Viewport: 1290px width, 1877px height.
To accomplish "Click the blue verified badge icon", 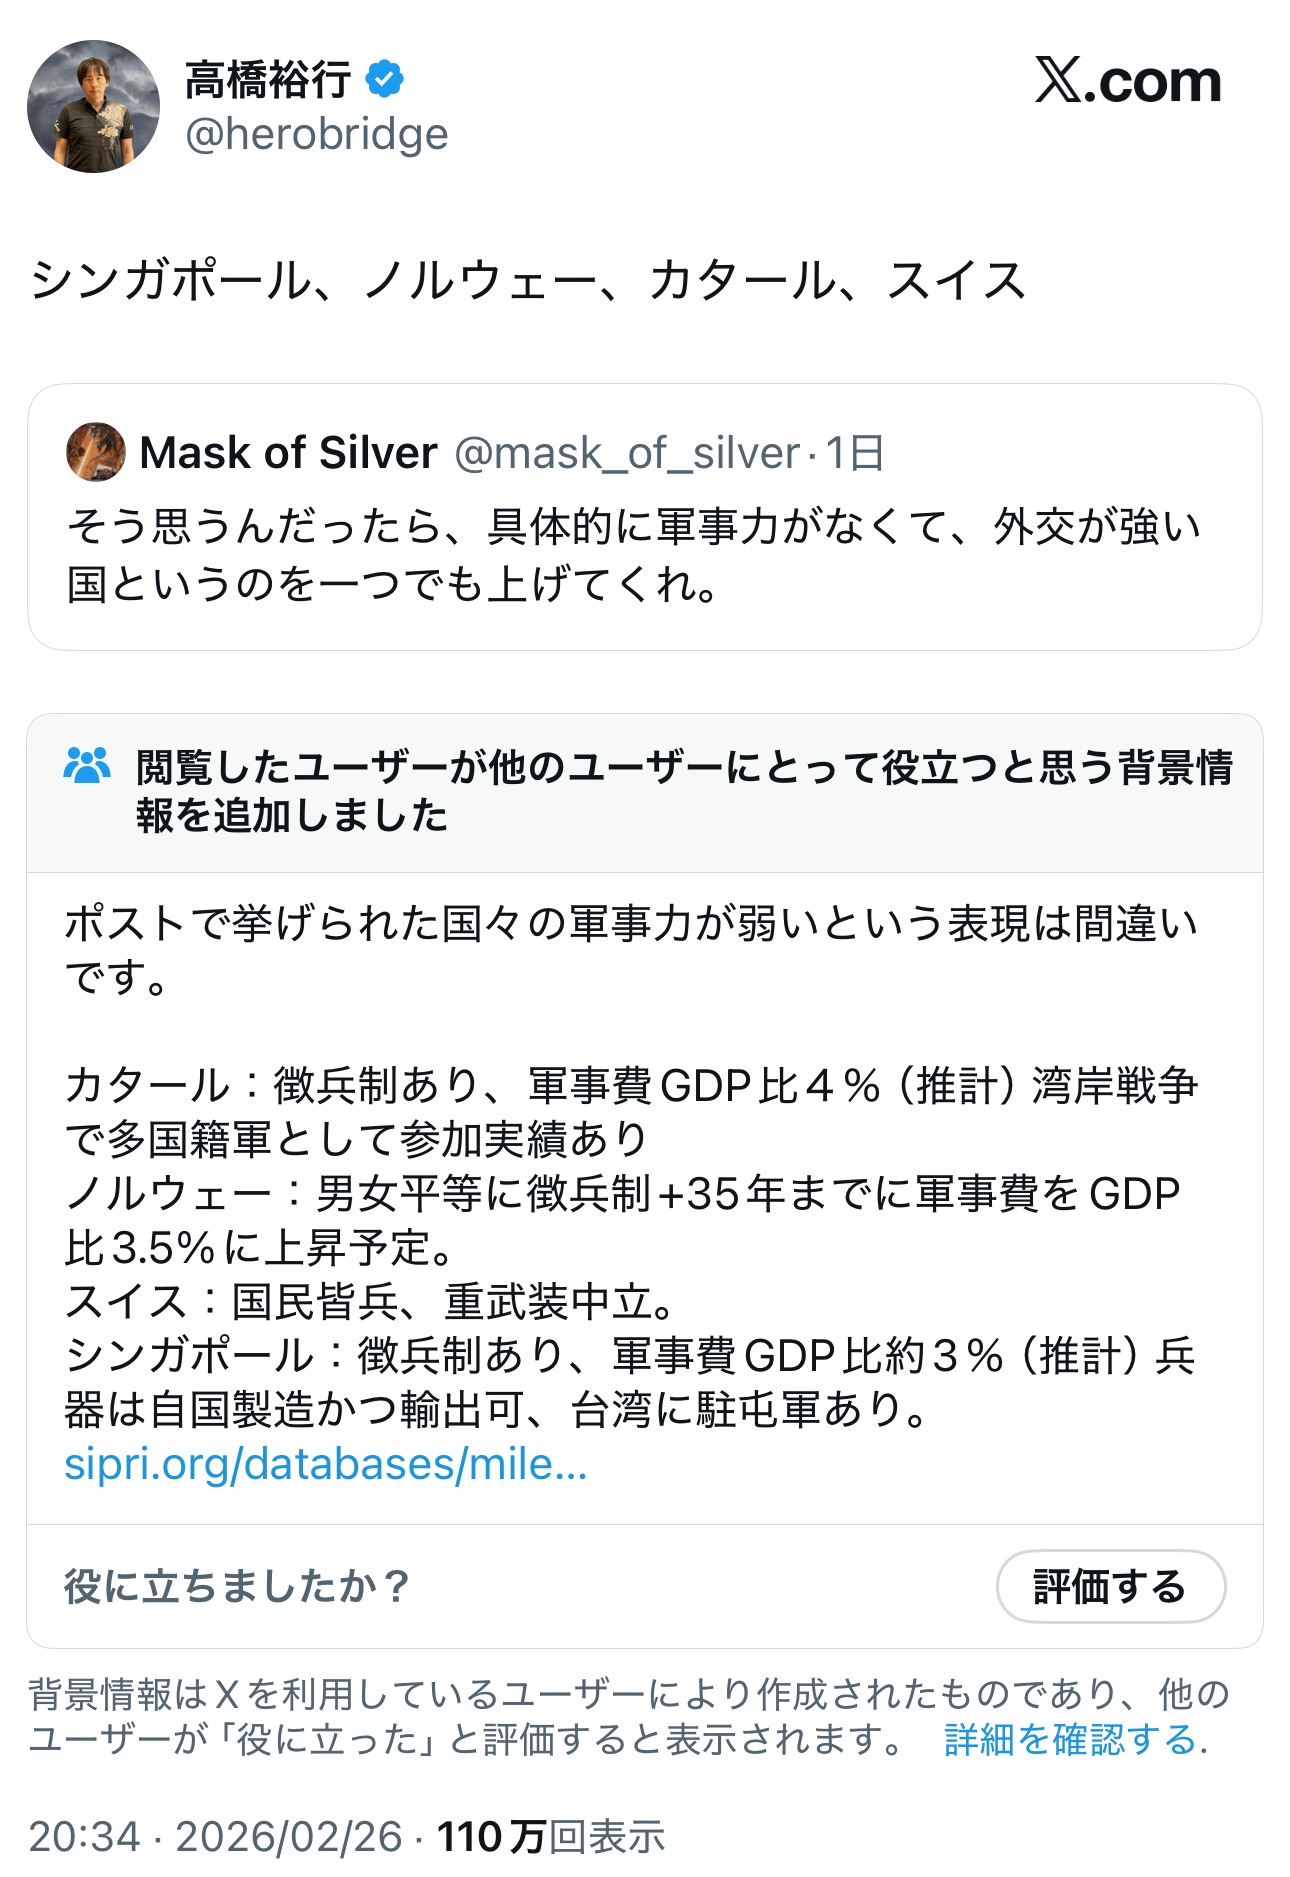I will click(x=385, y=79).
